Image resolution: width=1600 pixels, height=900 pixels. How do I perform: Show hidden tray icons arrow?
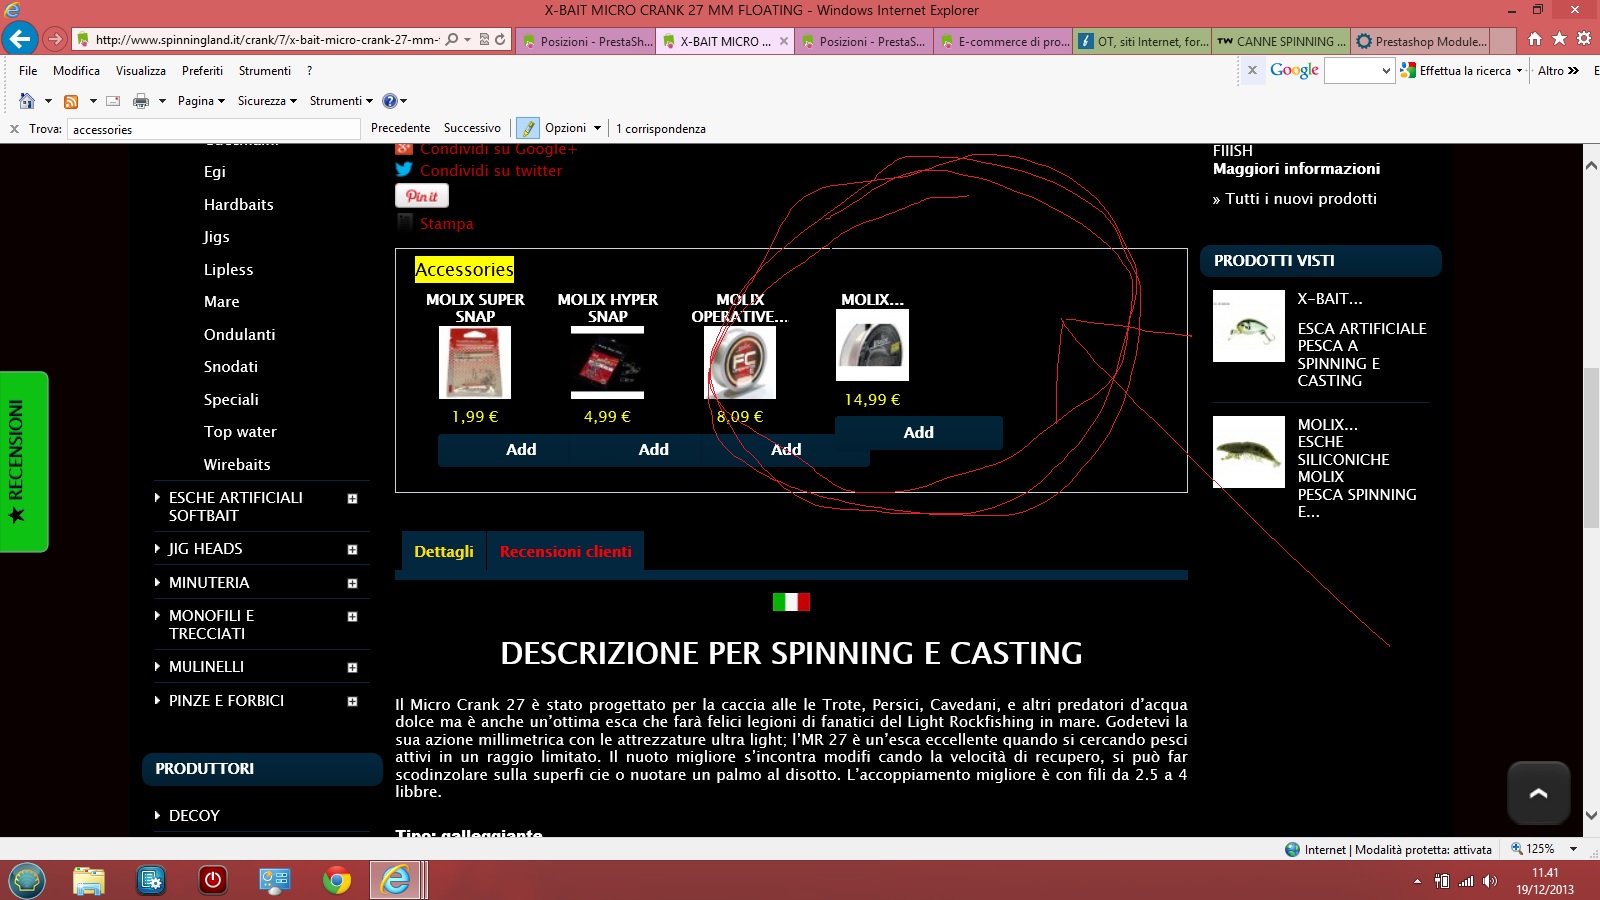(1417, 881)
